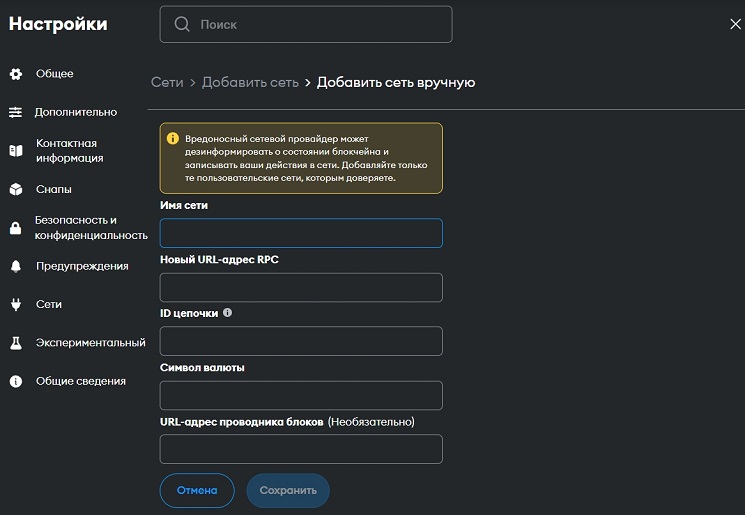Click the book icon for Контактная информация

(16, 151)
